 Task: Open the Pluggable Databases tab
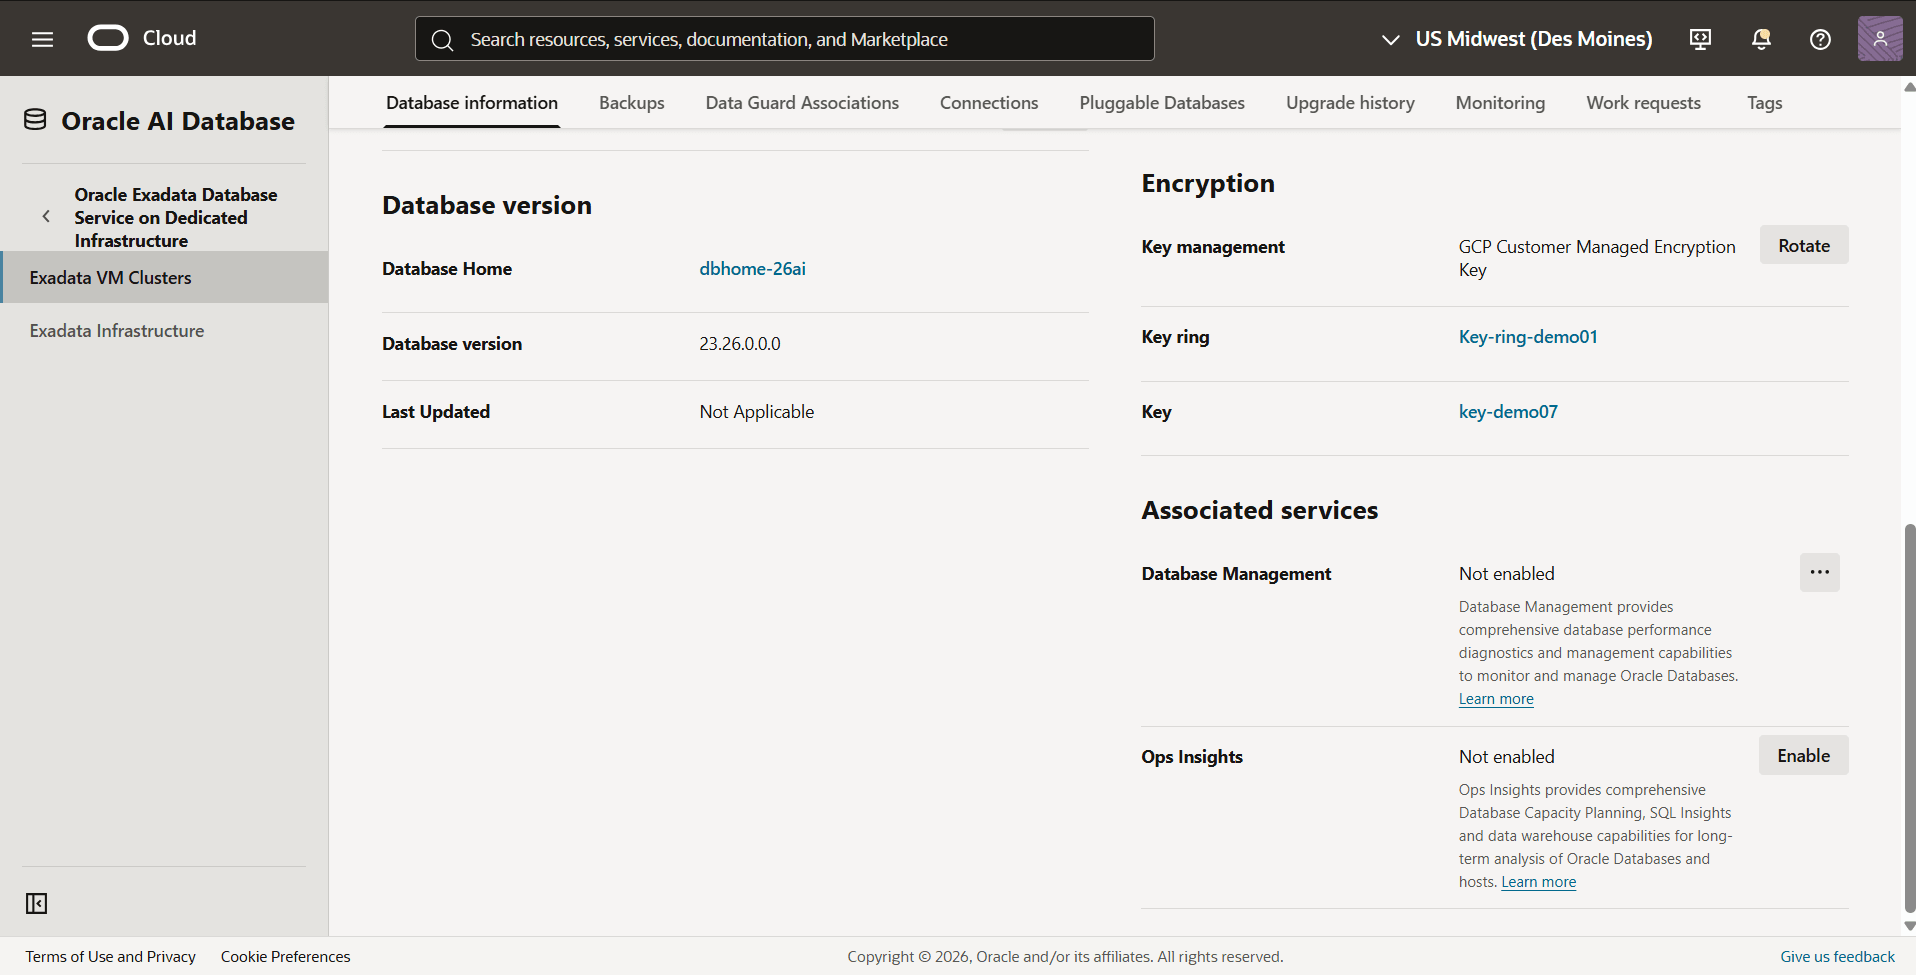[1161, 102]
